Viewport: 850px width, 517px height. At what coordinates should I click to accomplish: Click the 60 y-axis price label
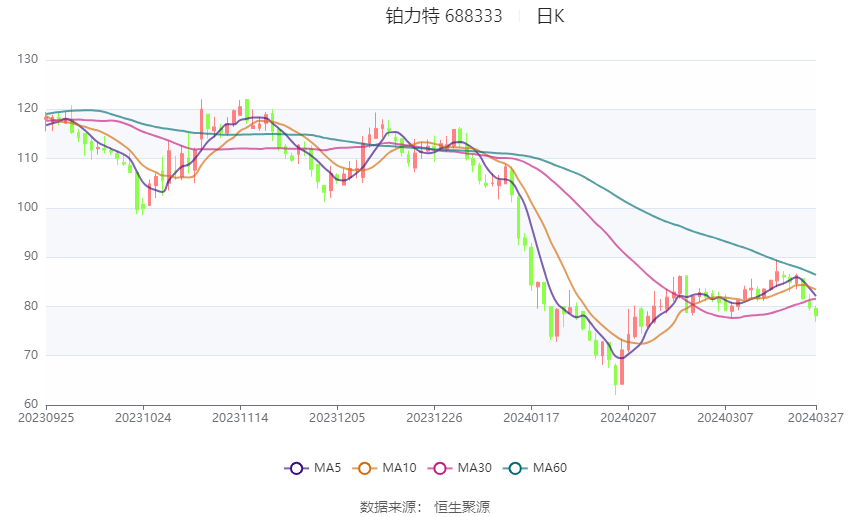tap(31, 404)
